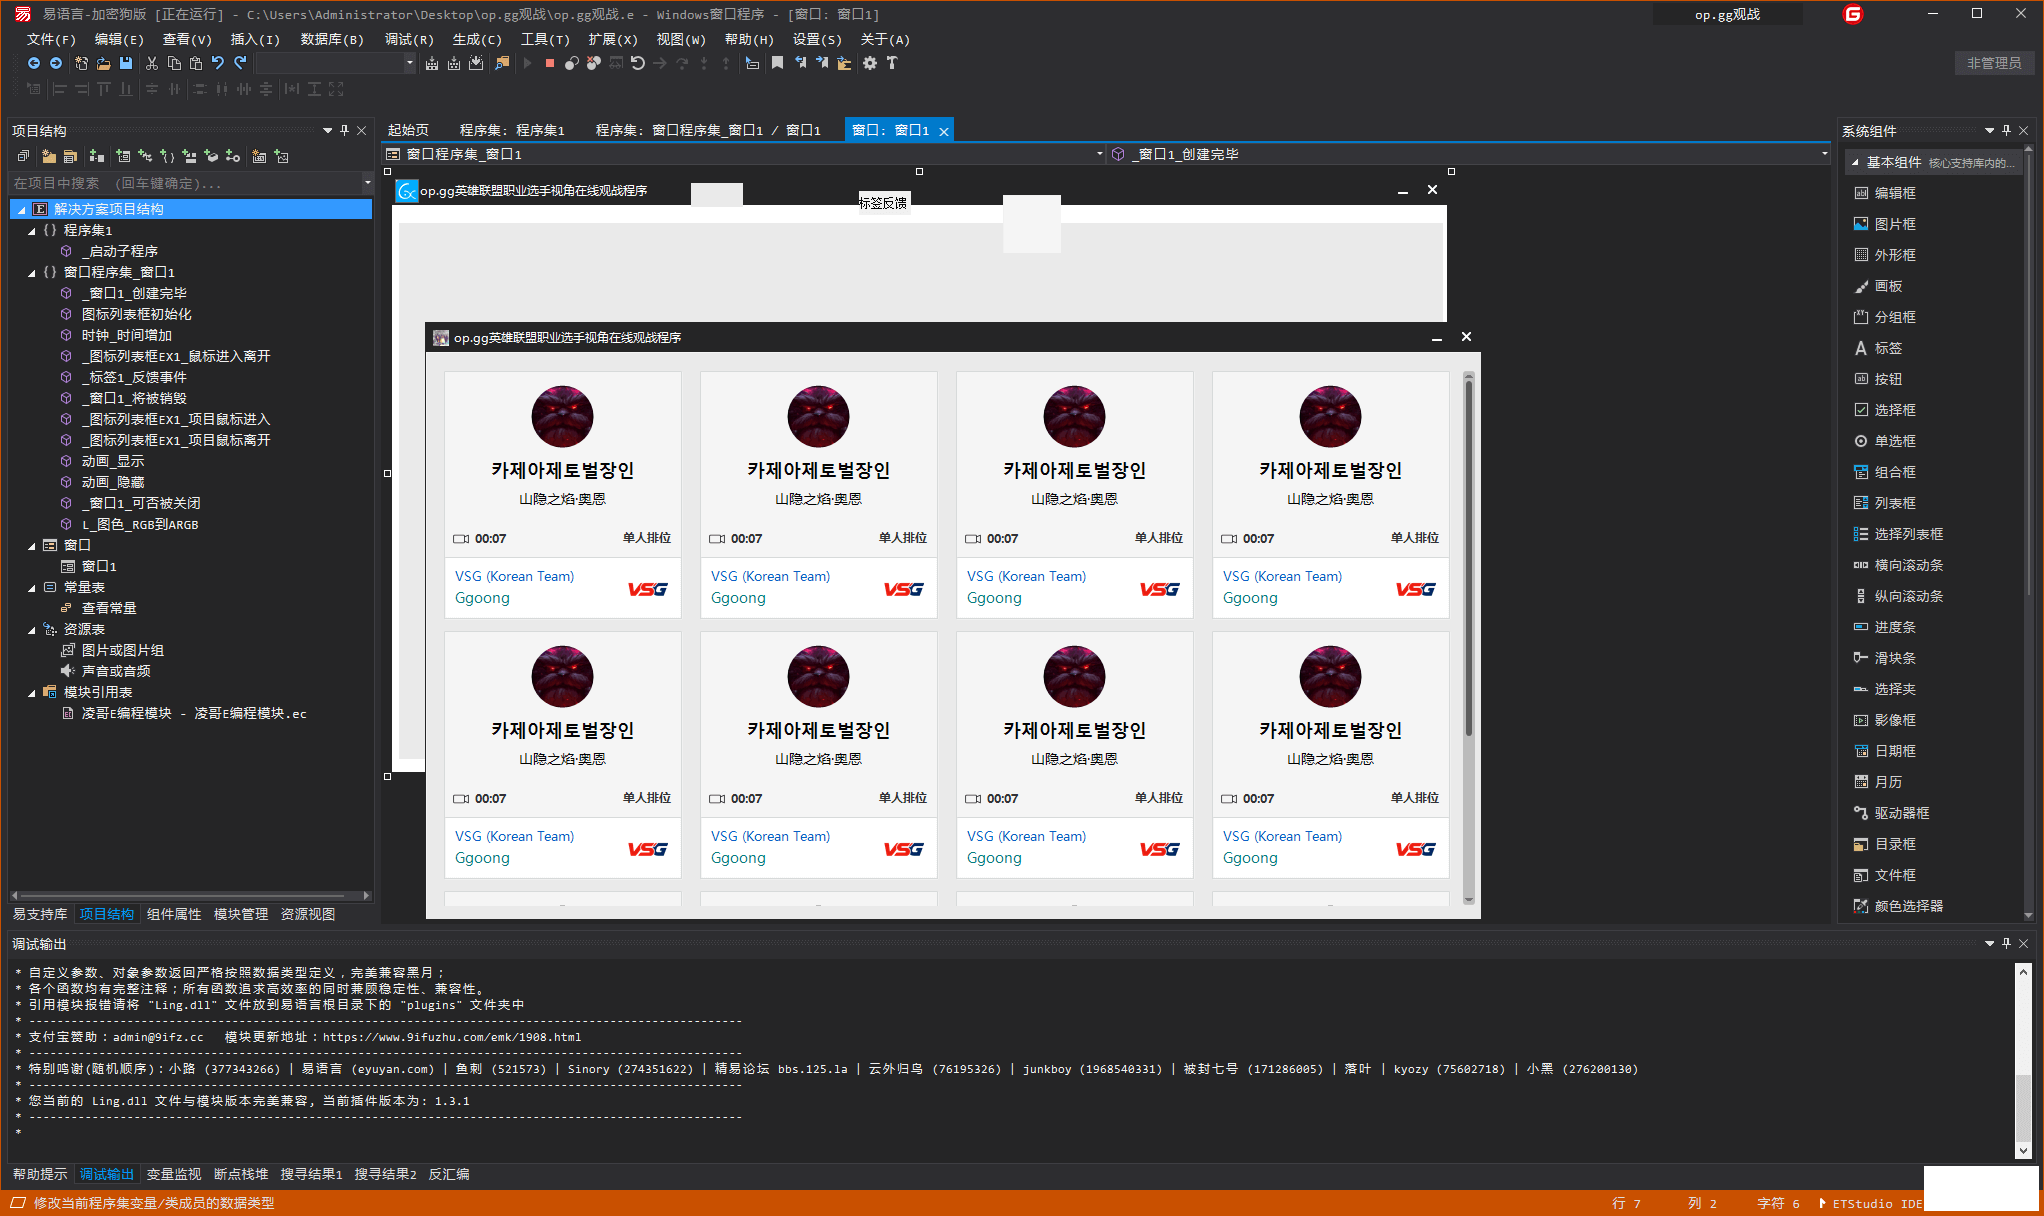Click the Sogou input method icon in the title bar
This screenshot has height=1216, width=2044.
(x=1853, y=14)
